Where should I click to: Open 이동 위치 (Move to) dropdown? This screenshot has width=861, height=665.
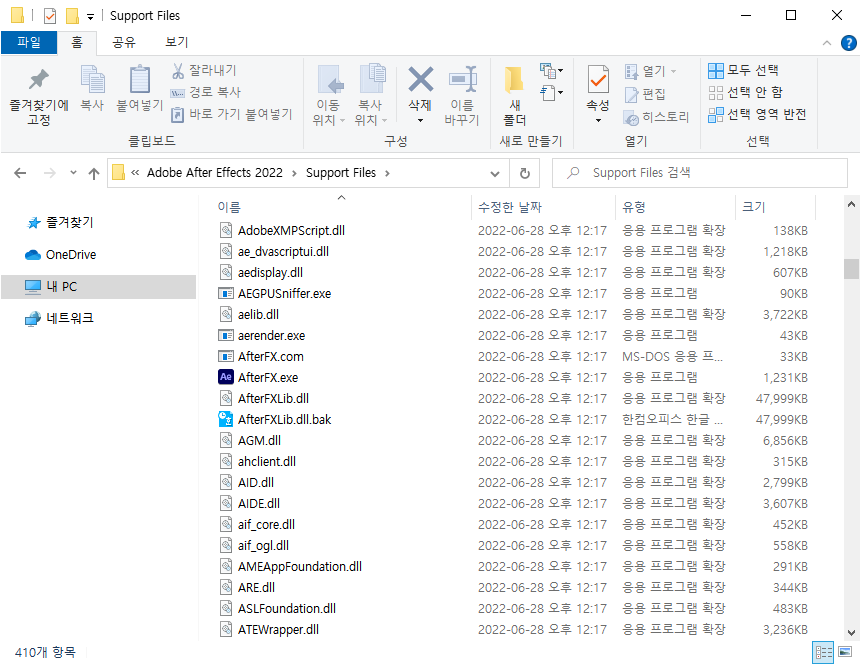click(328, 96)
